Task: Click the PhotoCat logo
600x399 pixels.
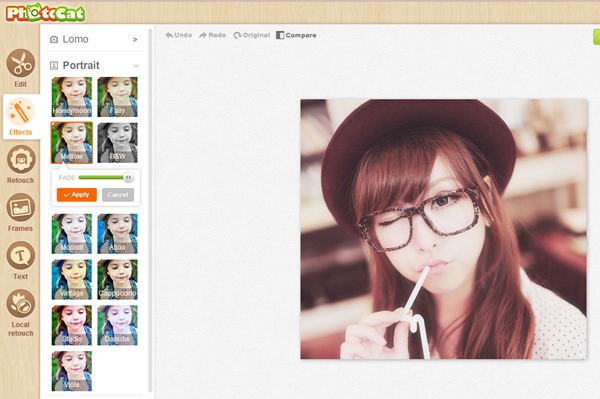Action: 46,13
